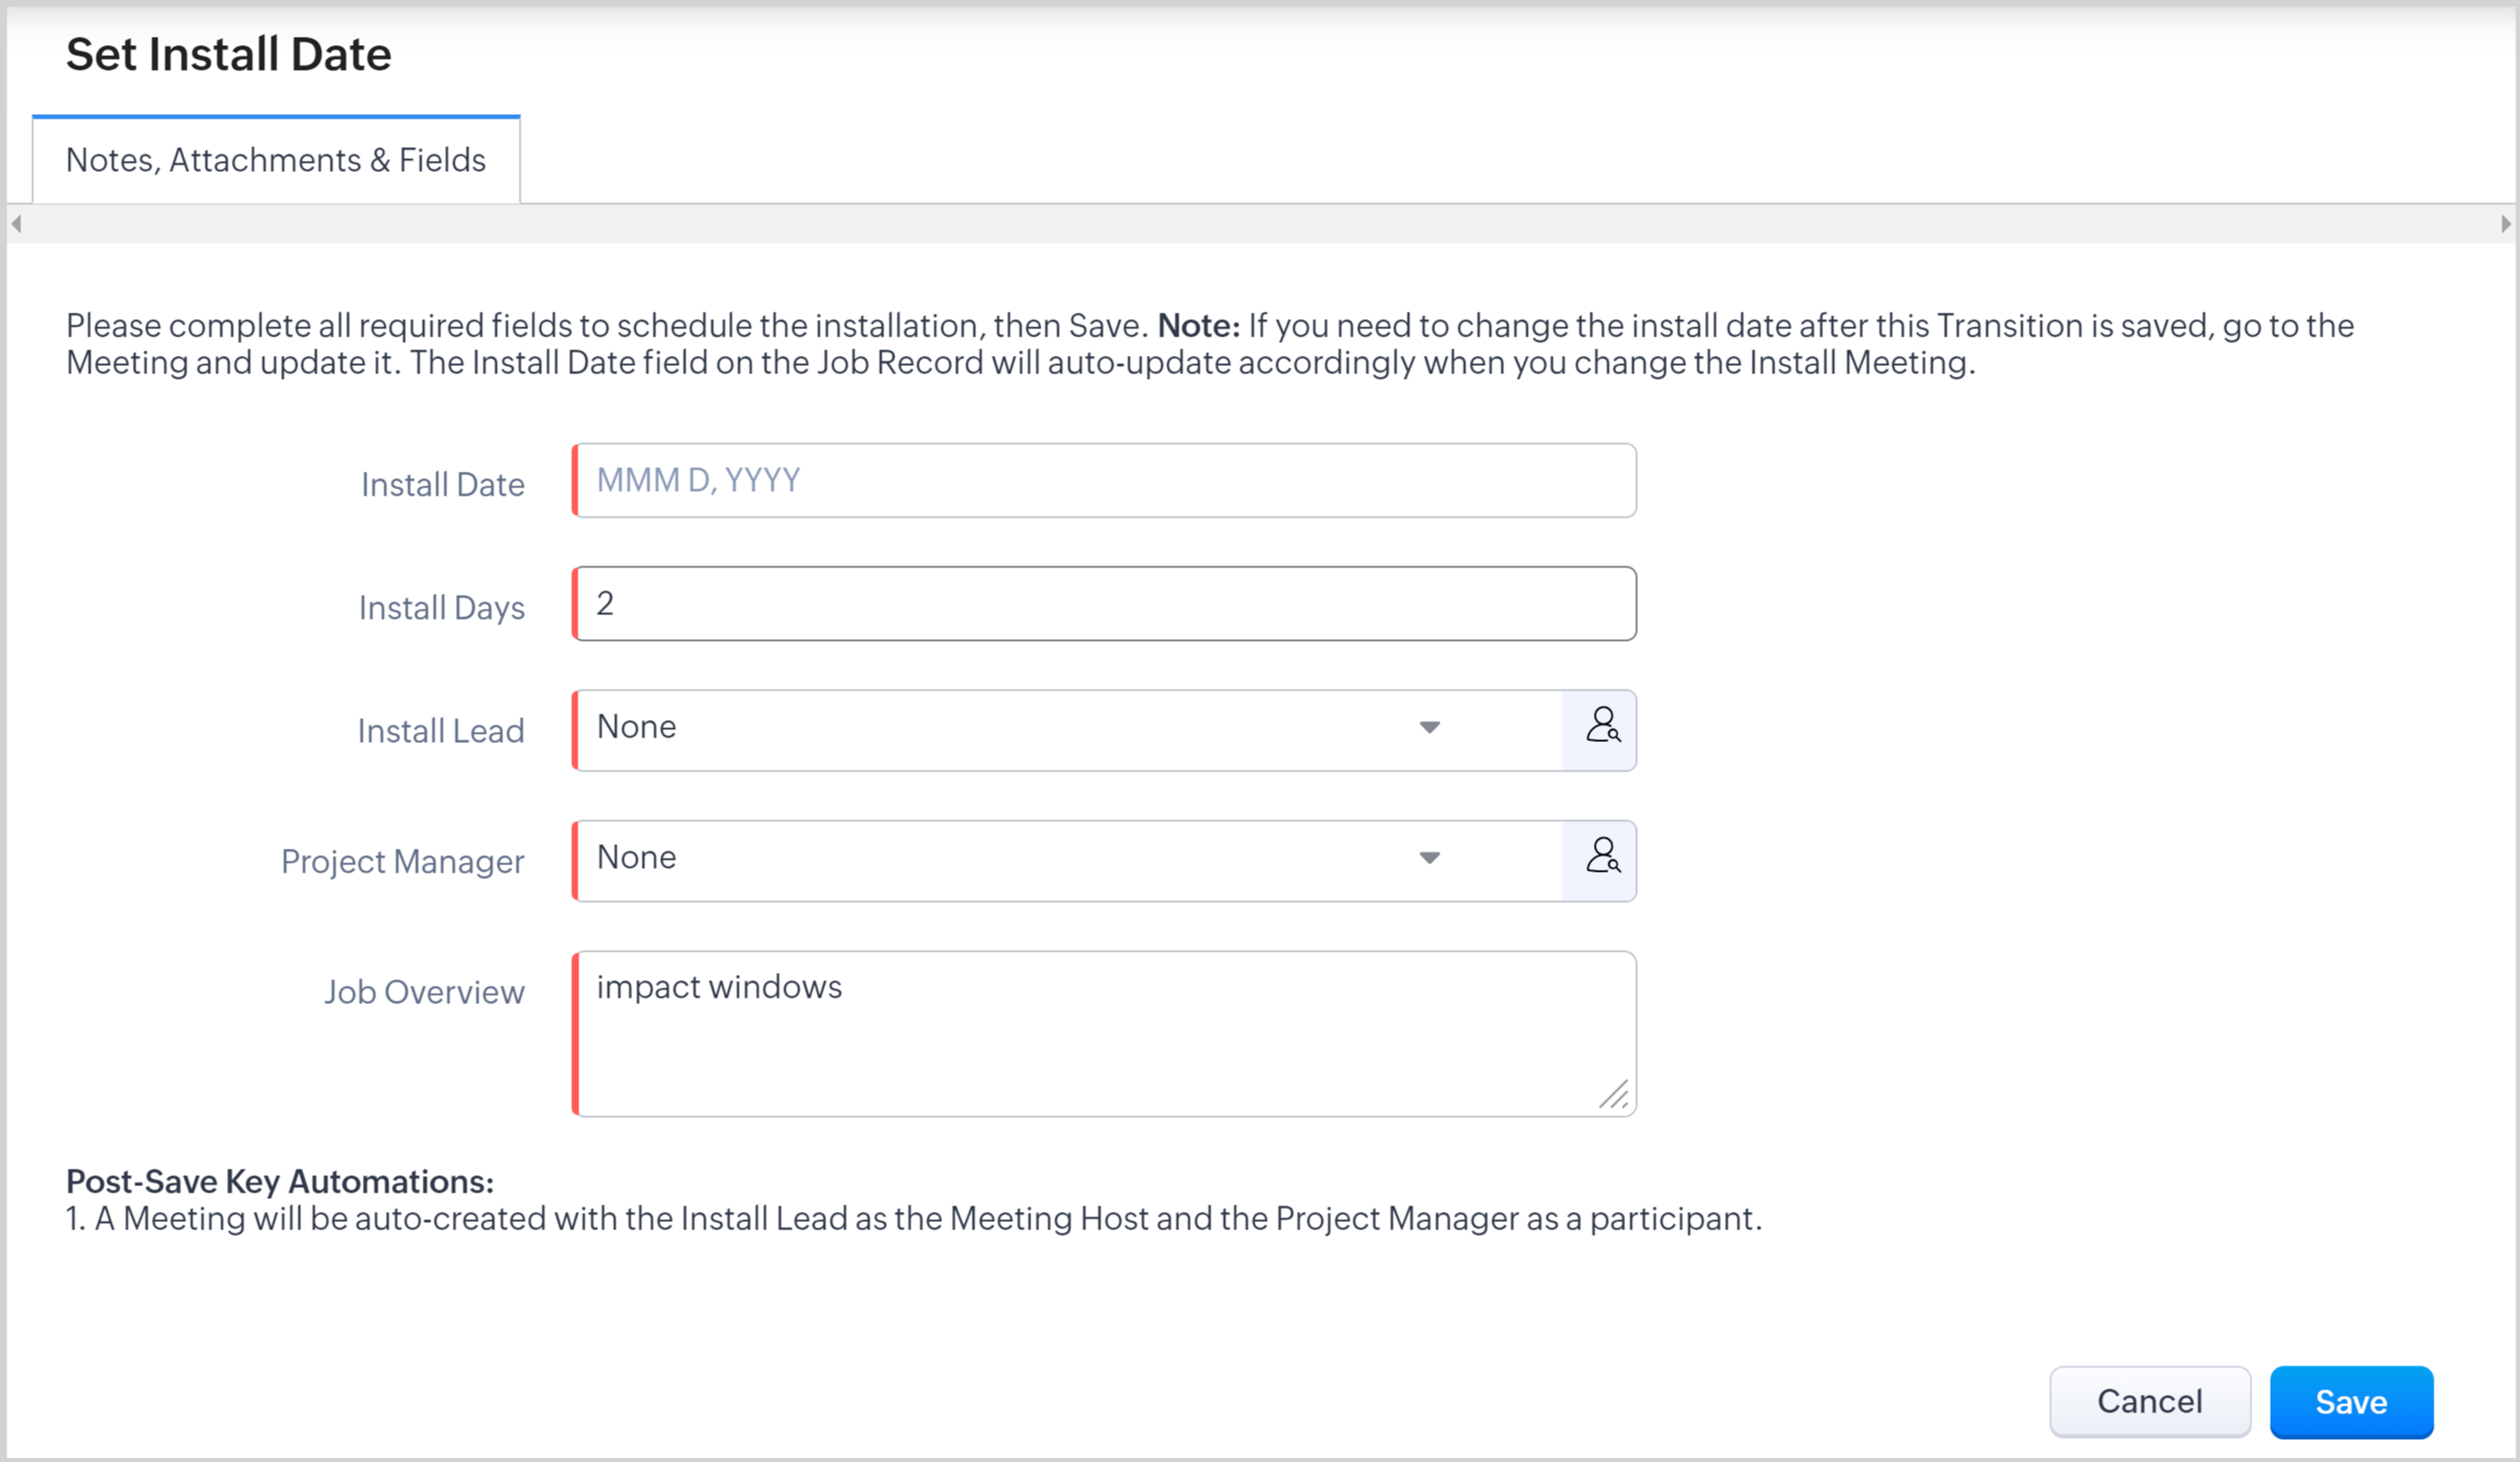Click the Job Overview textarea resize handle

(x=1614, y=1096)
